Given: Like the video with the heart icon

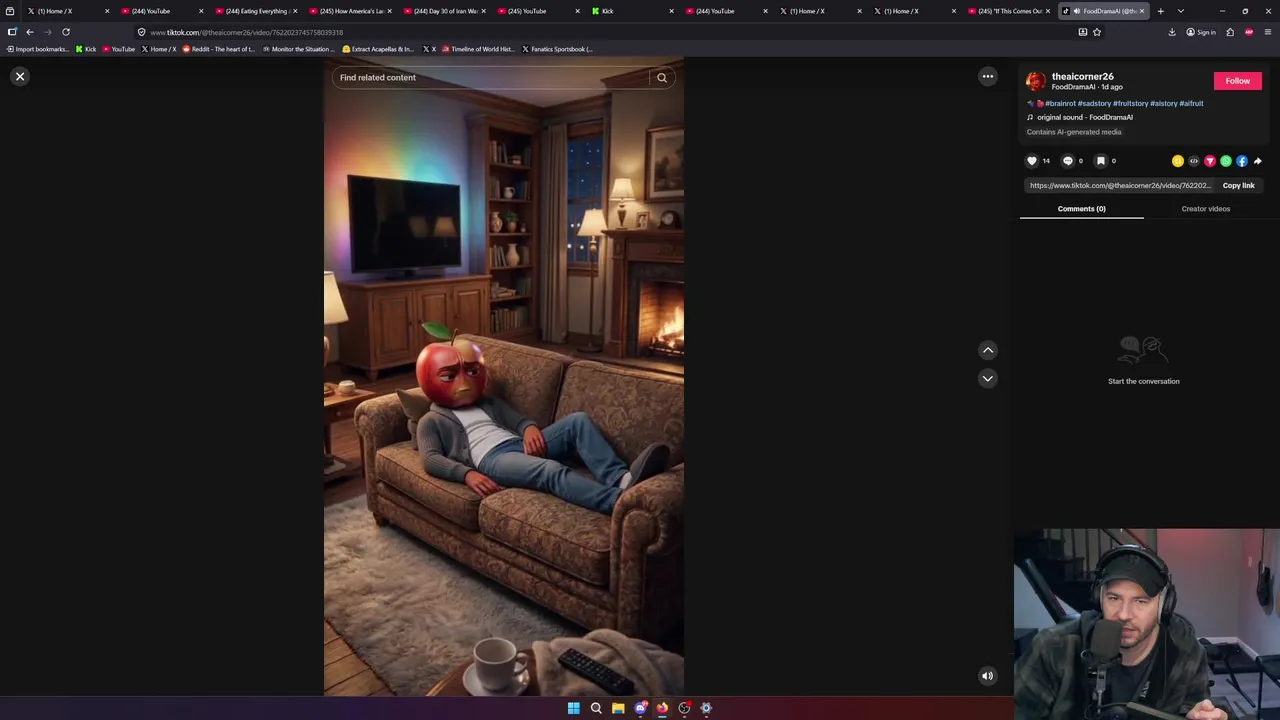Looking at the screenshot, I should [x=1032, y=161].
